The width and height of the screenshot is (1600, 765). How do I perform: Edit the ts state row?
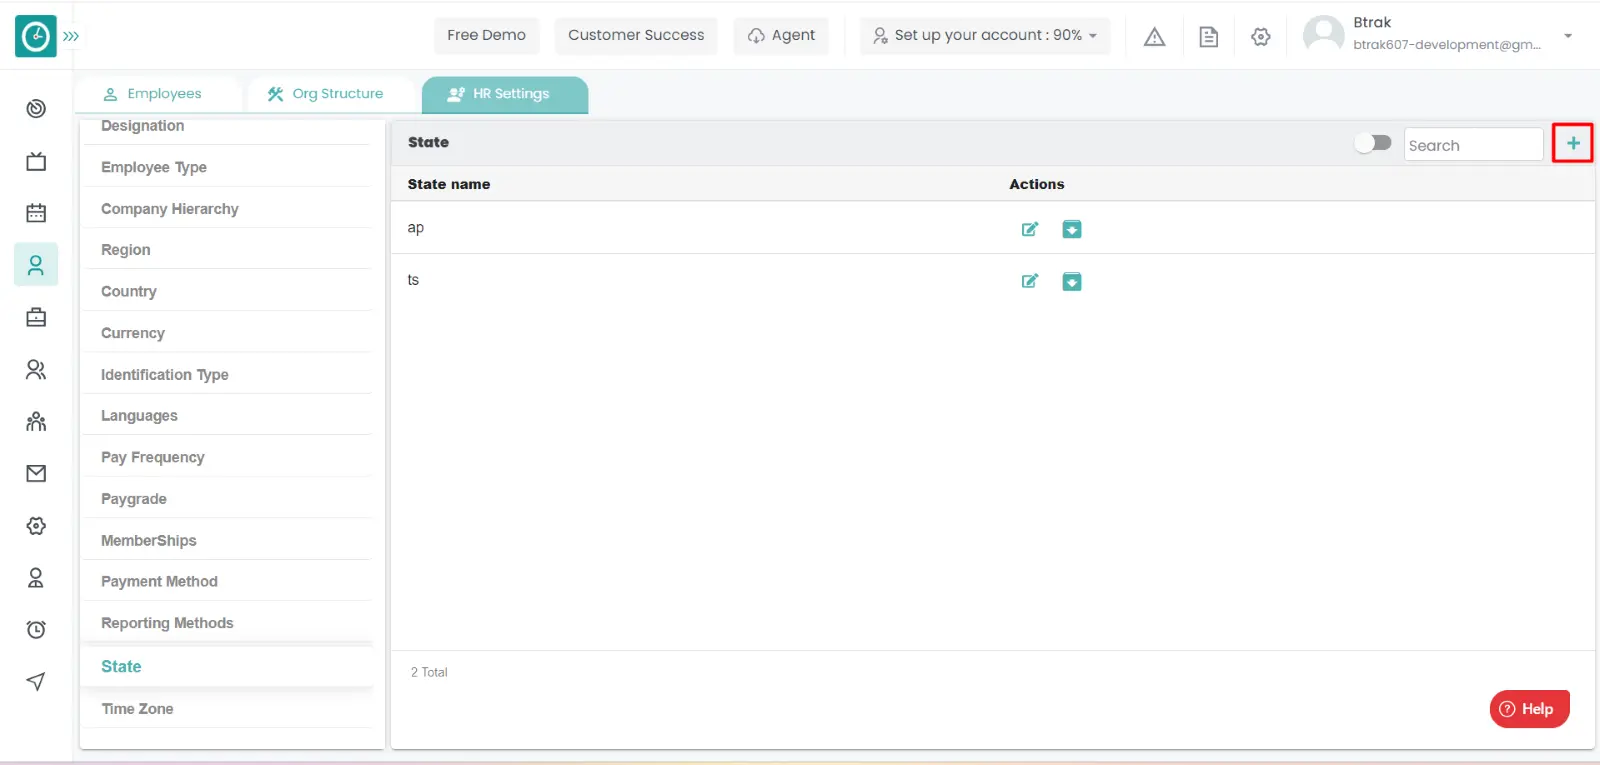(1029, 281)
